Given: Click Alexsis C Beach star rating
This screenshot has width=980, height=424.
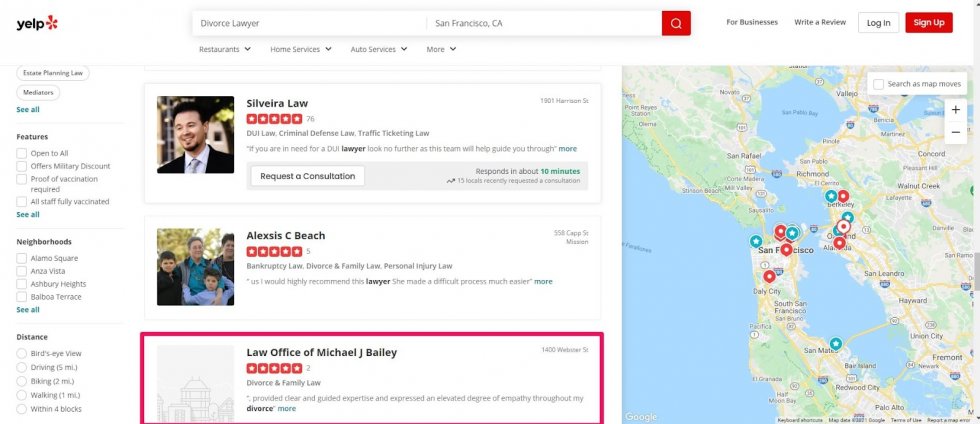Looking at the screenshot, I should [x=274, y=251].
